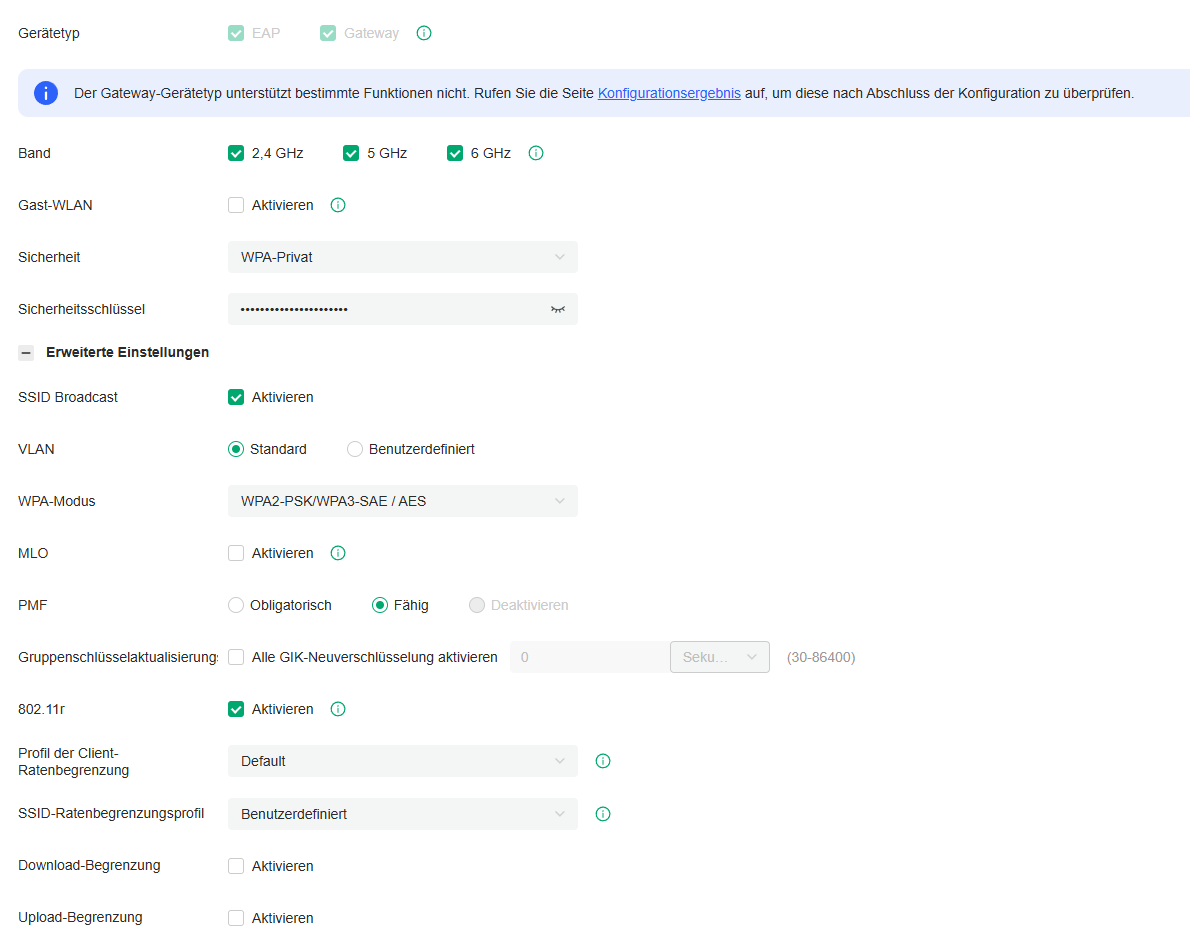
Task: Disable the 2,4 GHz band checkbox
Action: [x=236, y=153]
